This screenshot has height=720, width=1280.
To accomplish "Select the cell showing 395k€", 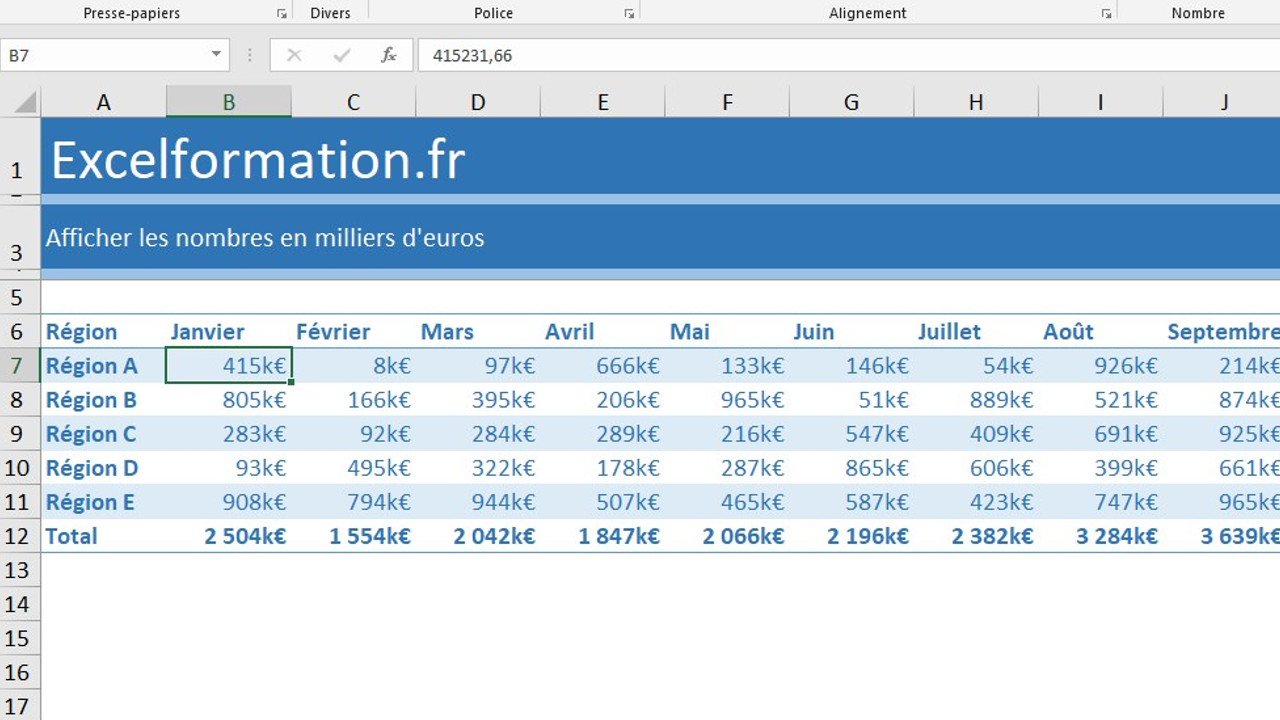I will pos(478,400).
